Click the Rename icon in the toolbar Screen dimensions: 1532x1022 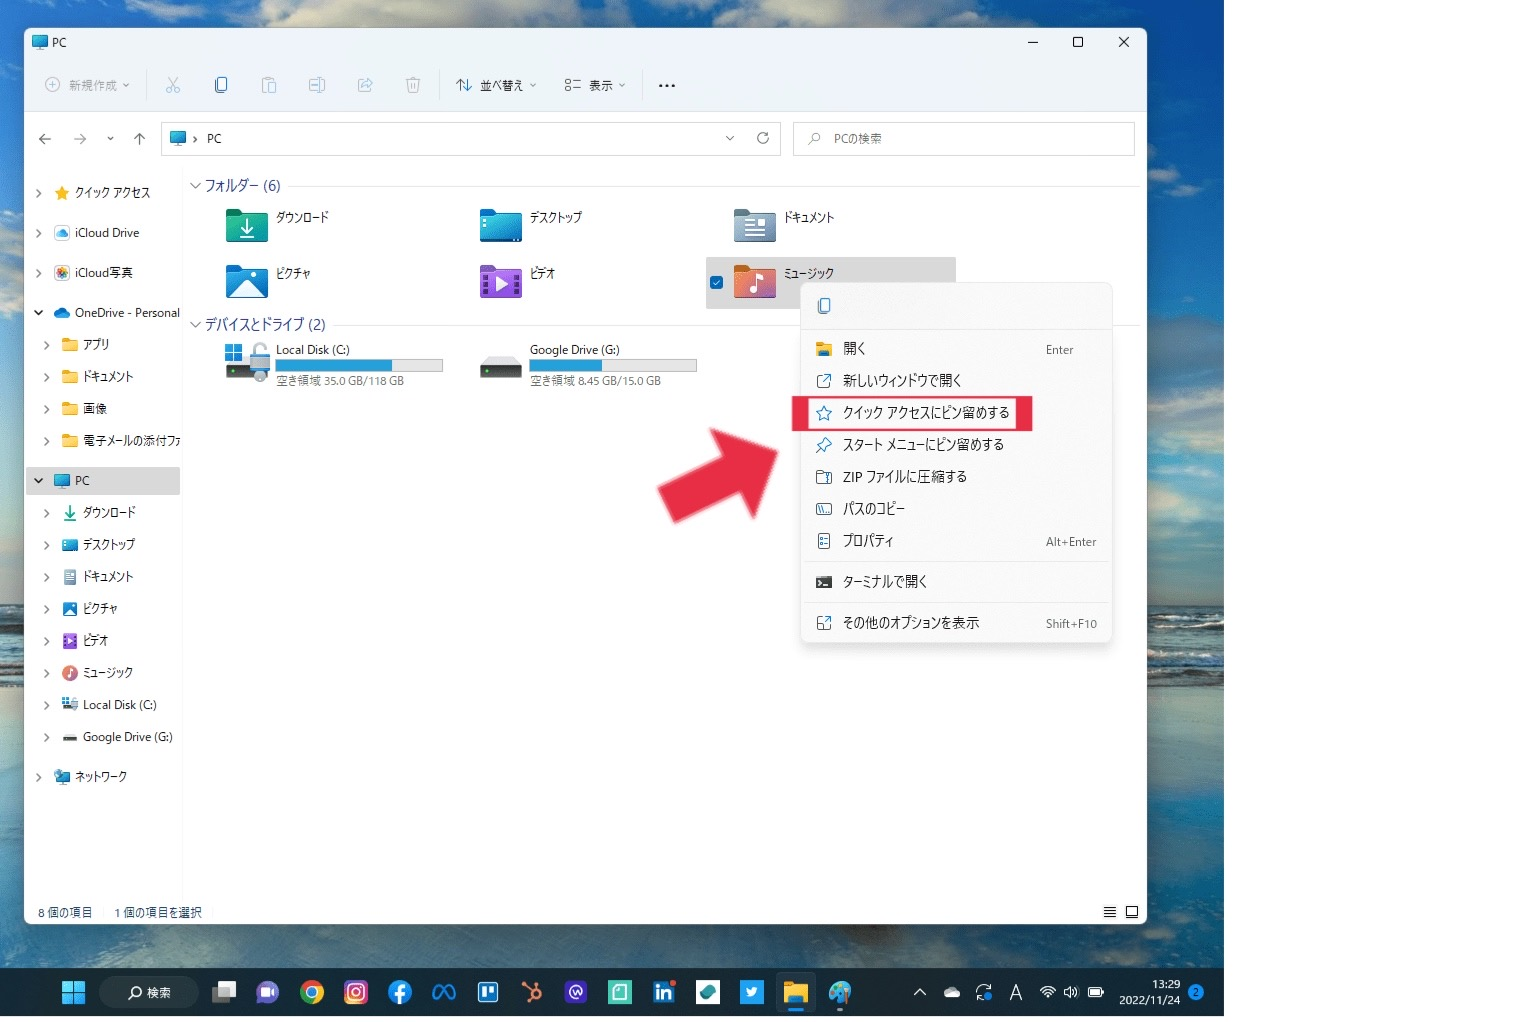317,85
